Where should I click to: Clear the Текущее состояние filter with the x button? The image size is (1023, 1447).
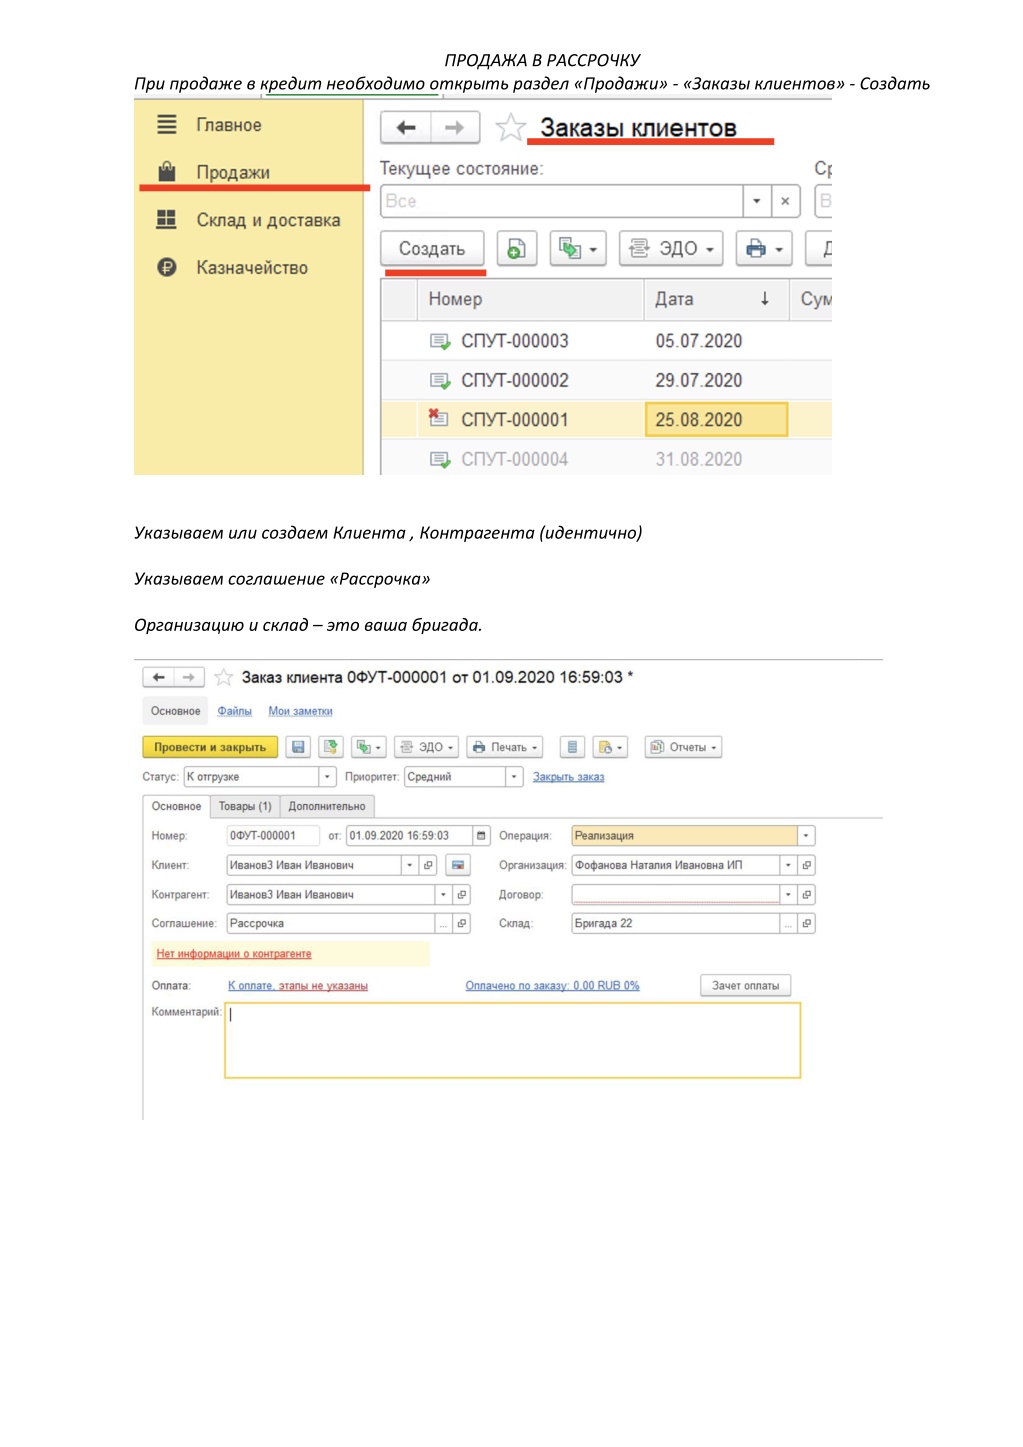785,201
